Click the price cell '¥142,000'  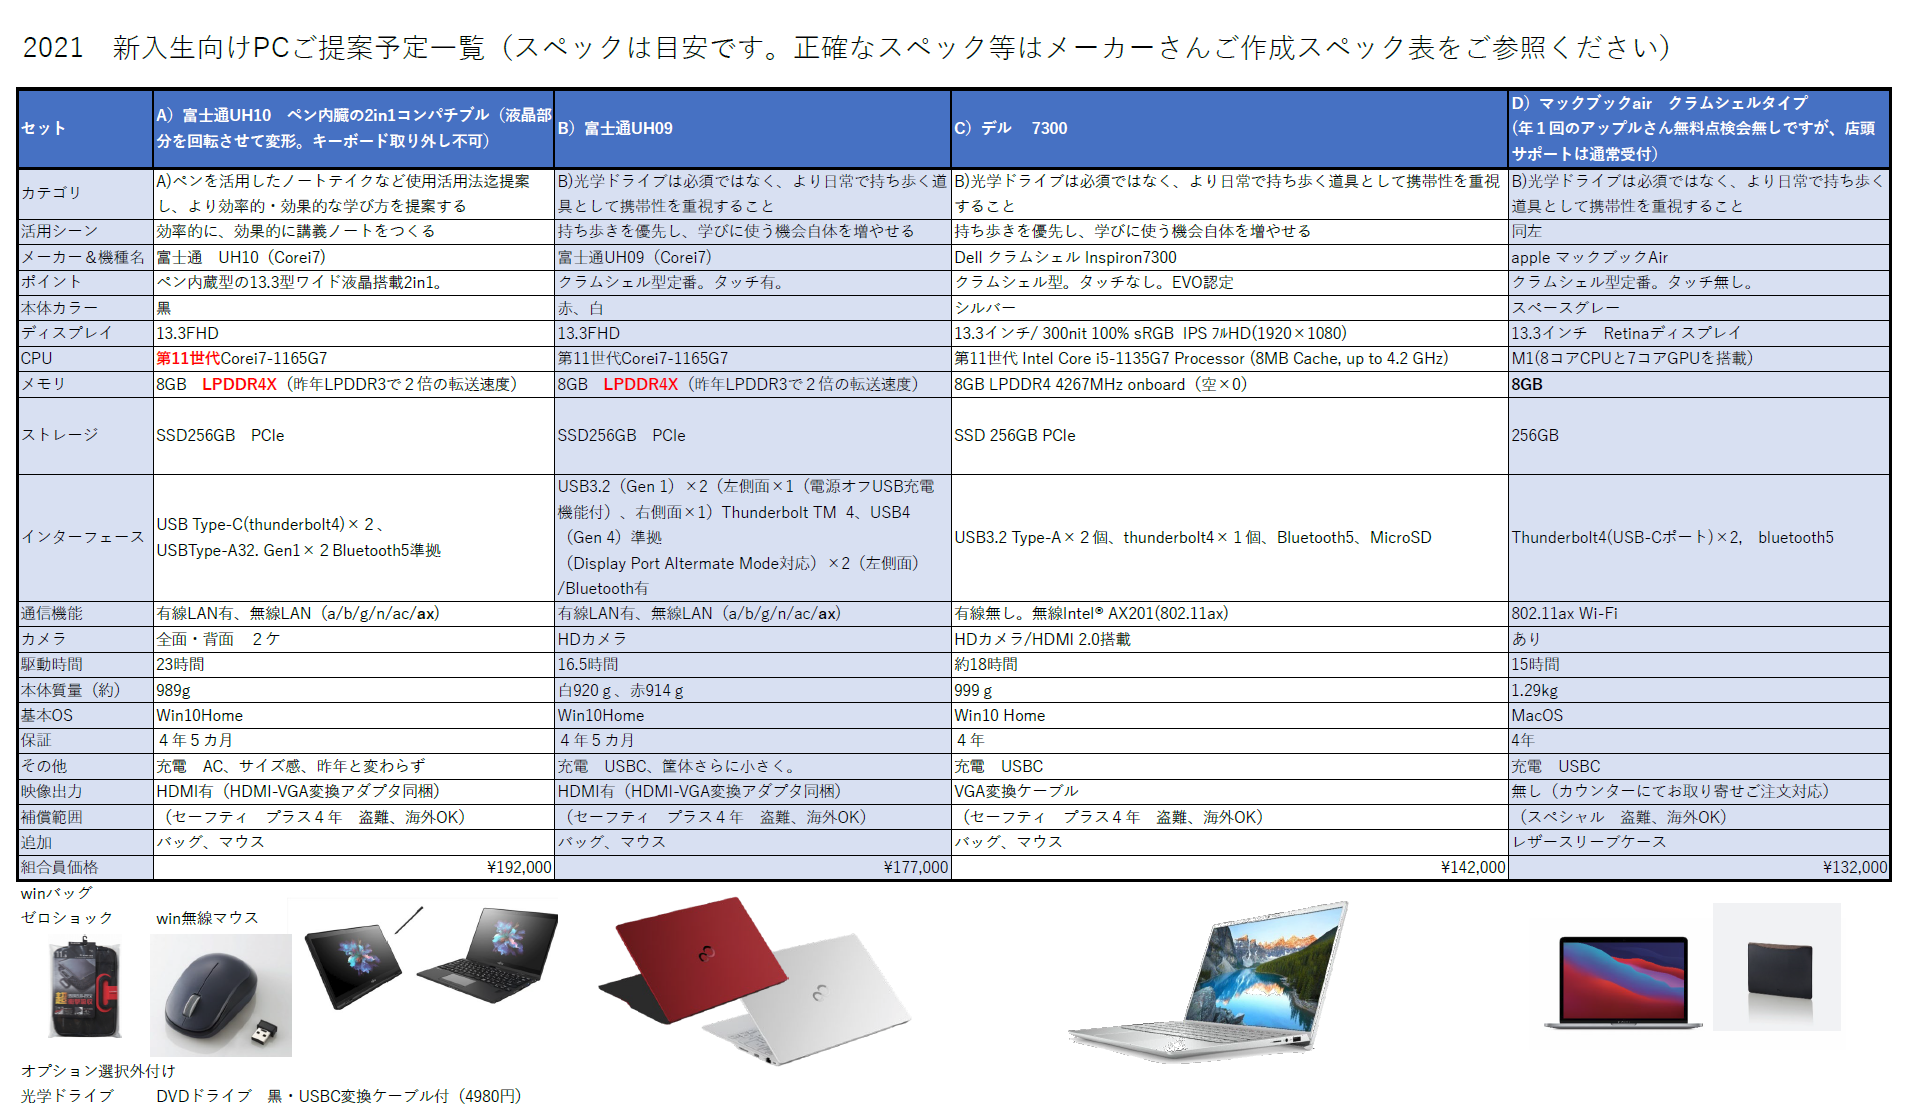point(1229,867)
